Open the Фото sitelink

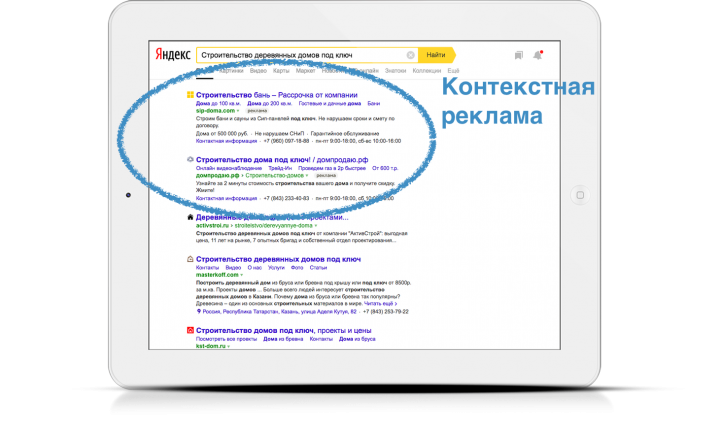(297, 267)
